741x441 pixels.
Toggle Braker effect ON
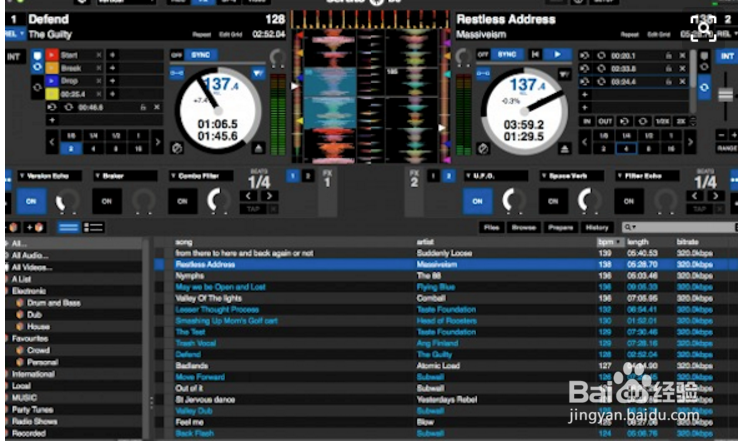coord(107,201)
